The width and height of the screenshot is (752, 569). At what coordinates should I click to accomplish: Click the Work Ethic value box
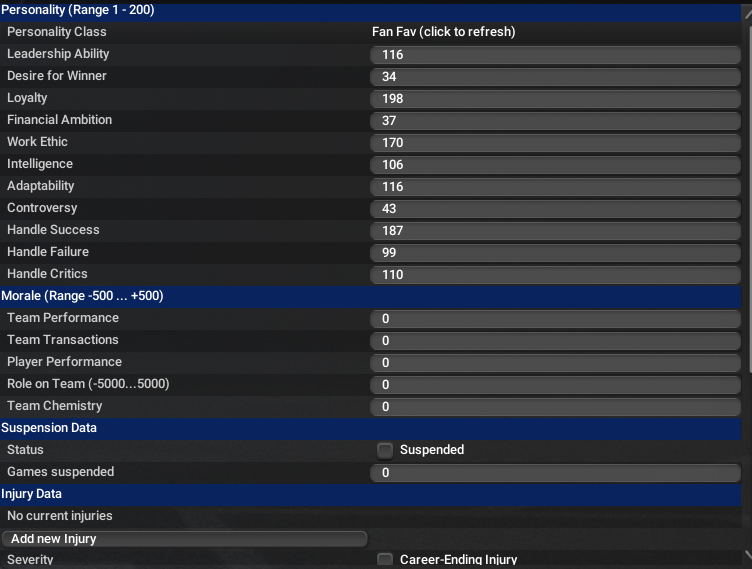[555, 143]
